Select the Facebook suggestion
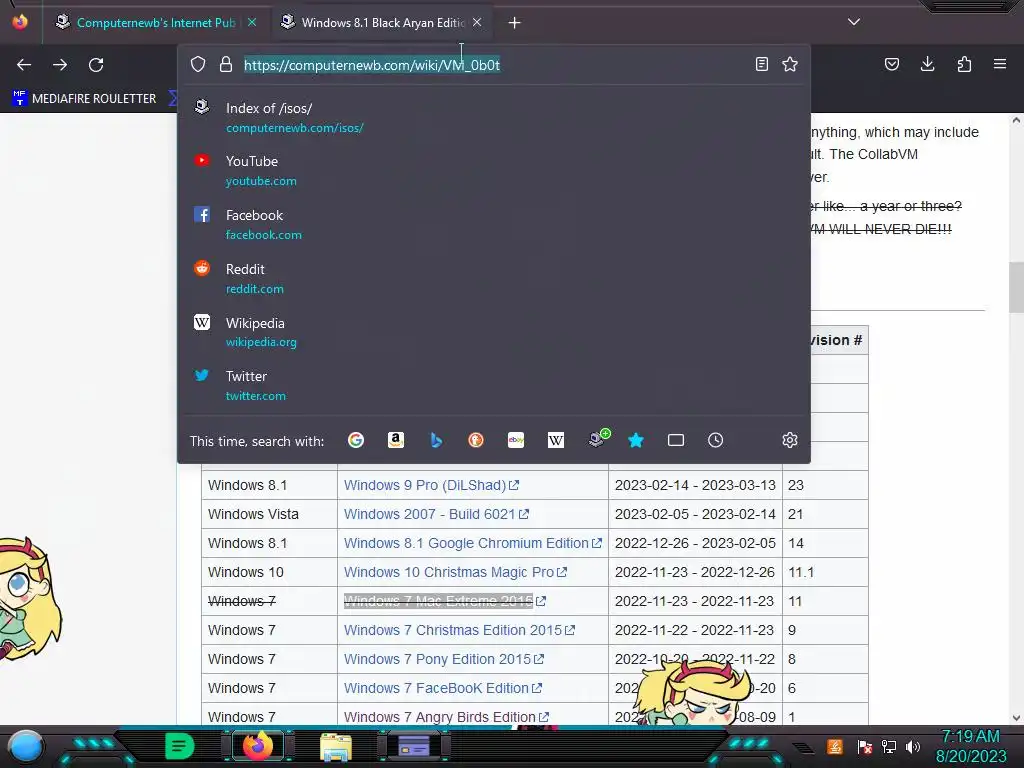1024x768 pixels. (494, 225)
